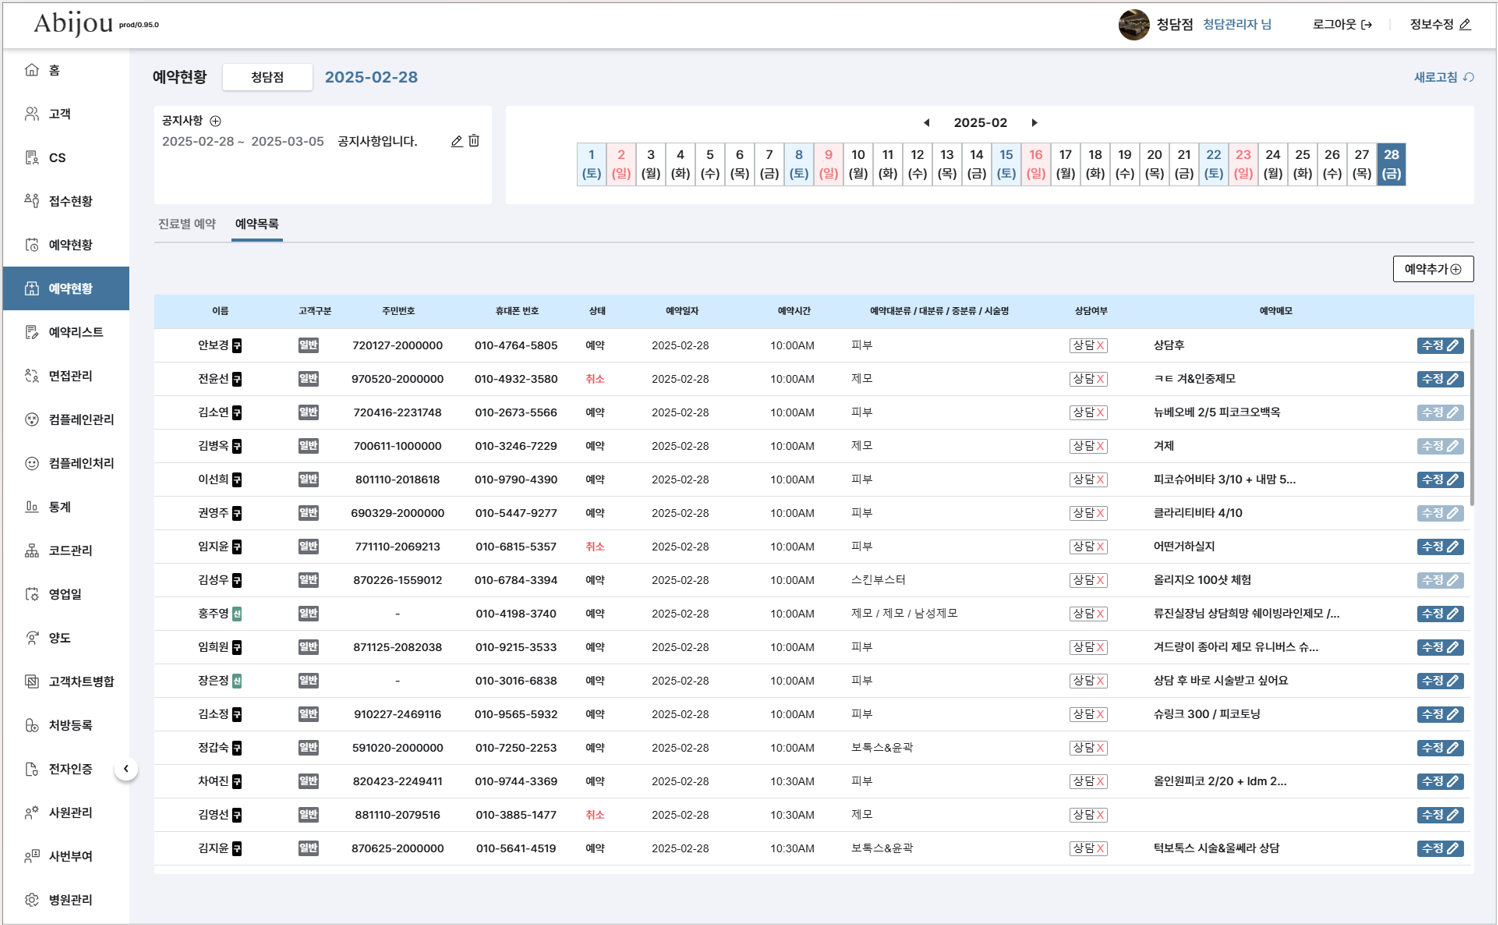The width and height of the screenshot is (1498, 925).
Task: Open 통계 statistics in the sidebar
Action: pyautogui.click(x=60, y=507)
